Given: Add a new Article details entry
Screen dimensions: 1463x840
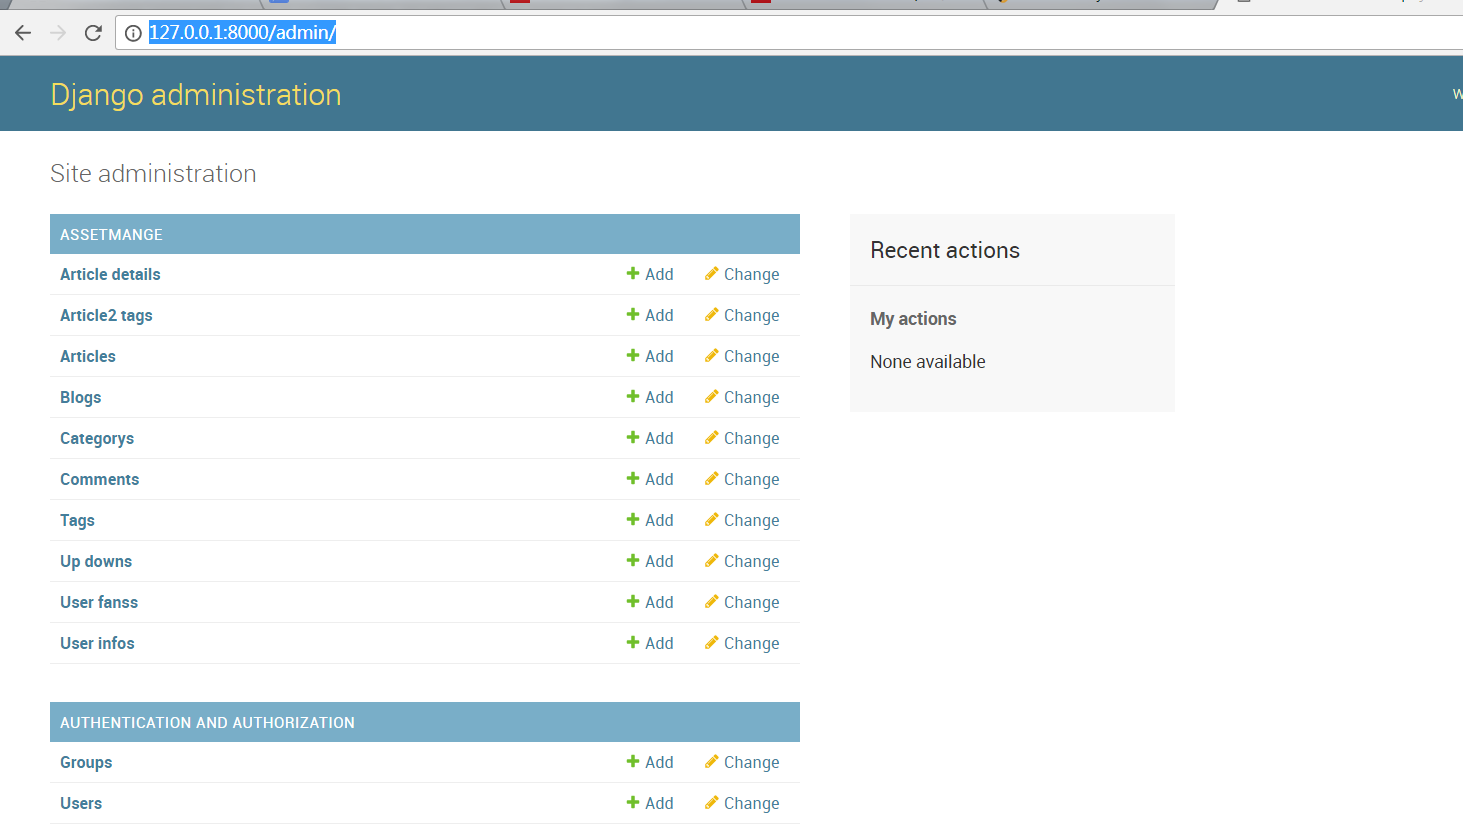Looking at the screenshot, I should [650, 274].
